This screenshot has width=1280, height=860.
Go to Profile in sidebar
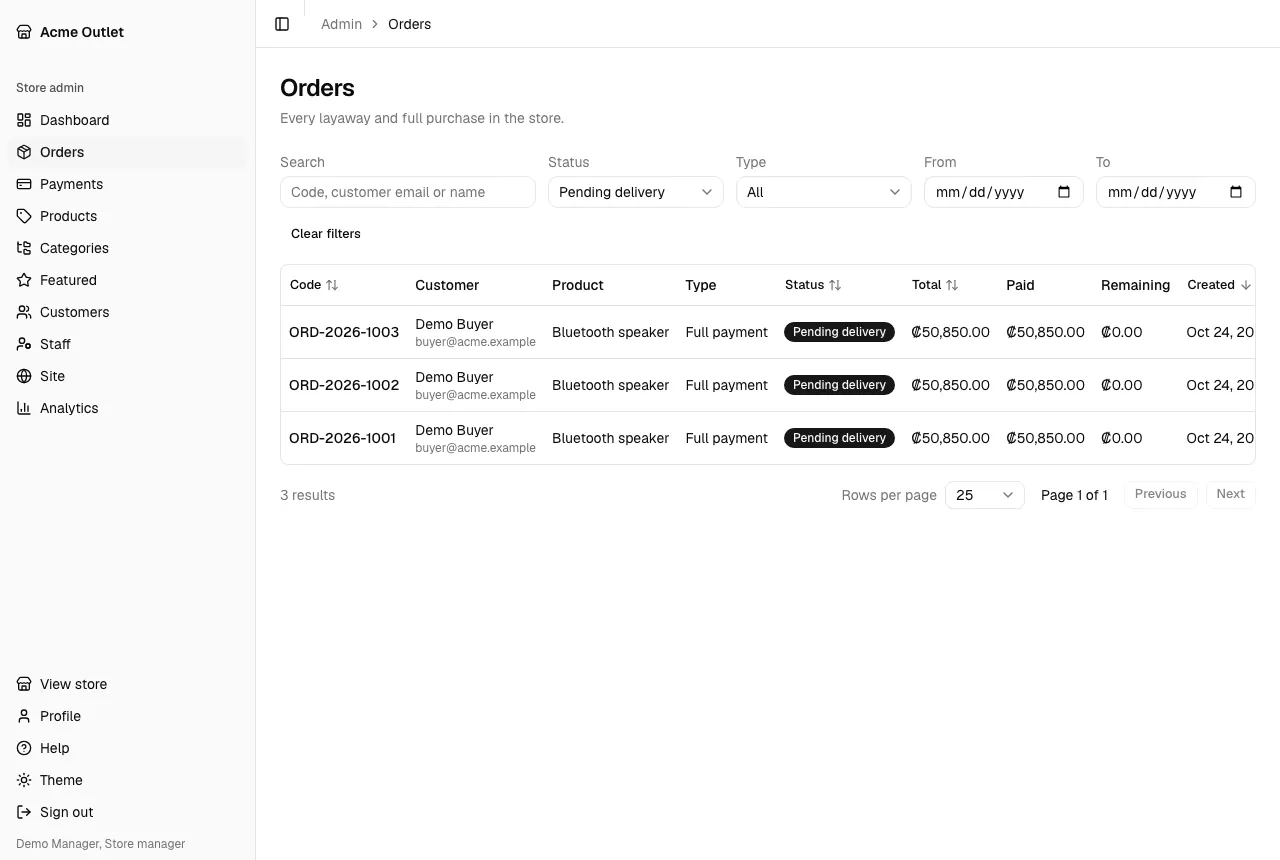point(128,716)
